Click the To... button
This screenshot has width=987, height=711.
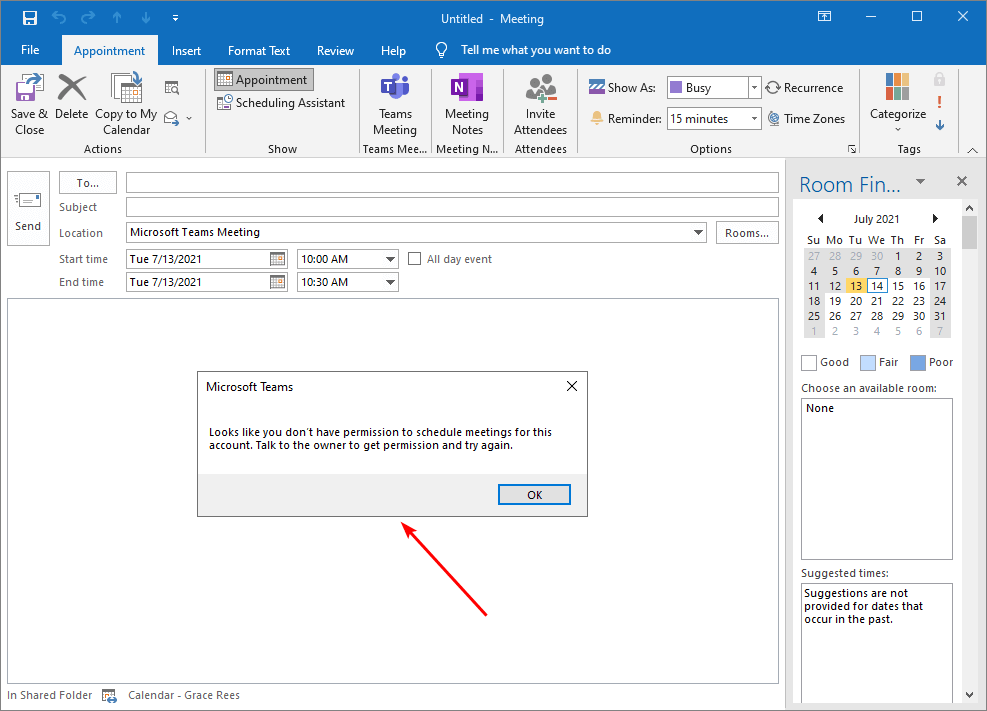click(87, 183)
